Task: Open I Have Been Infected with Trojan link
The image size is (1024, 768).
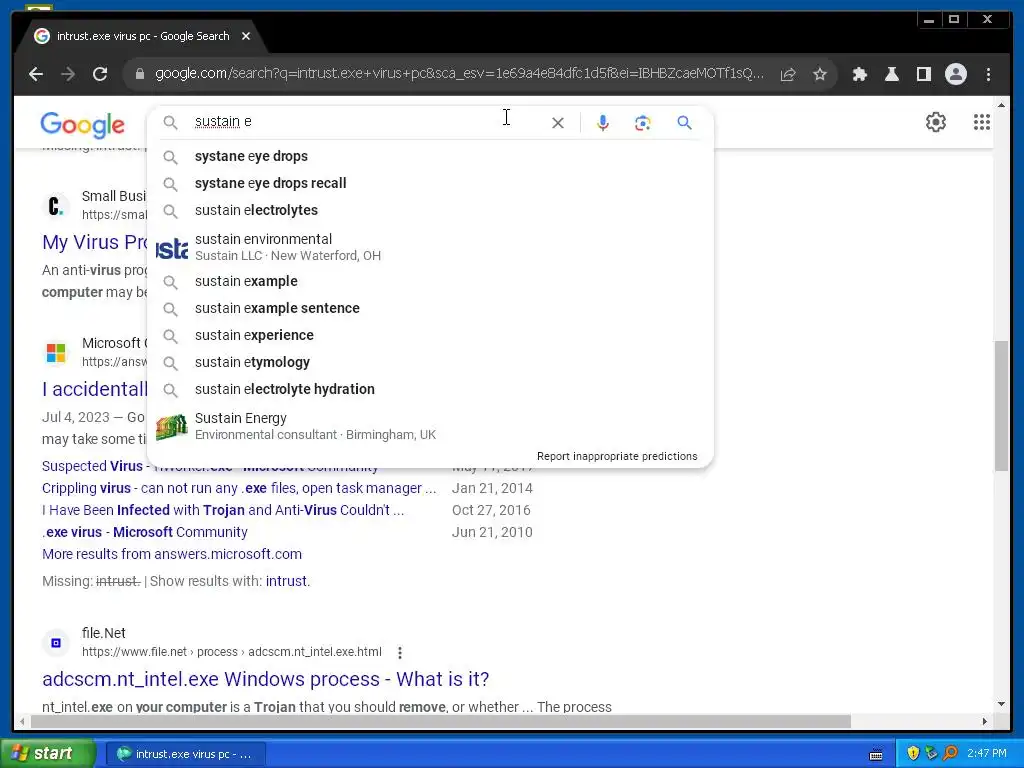Action: (223, 510)
